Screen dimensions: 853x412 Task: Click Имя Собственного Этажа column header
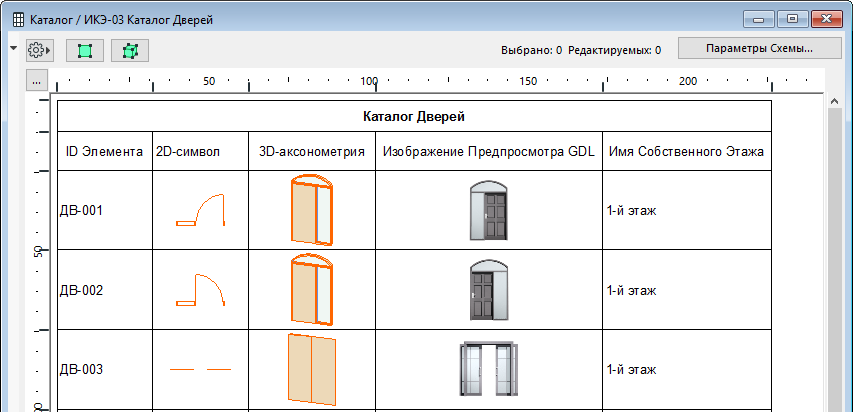[x=687, y=151]
